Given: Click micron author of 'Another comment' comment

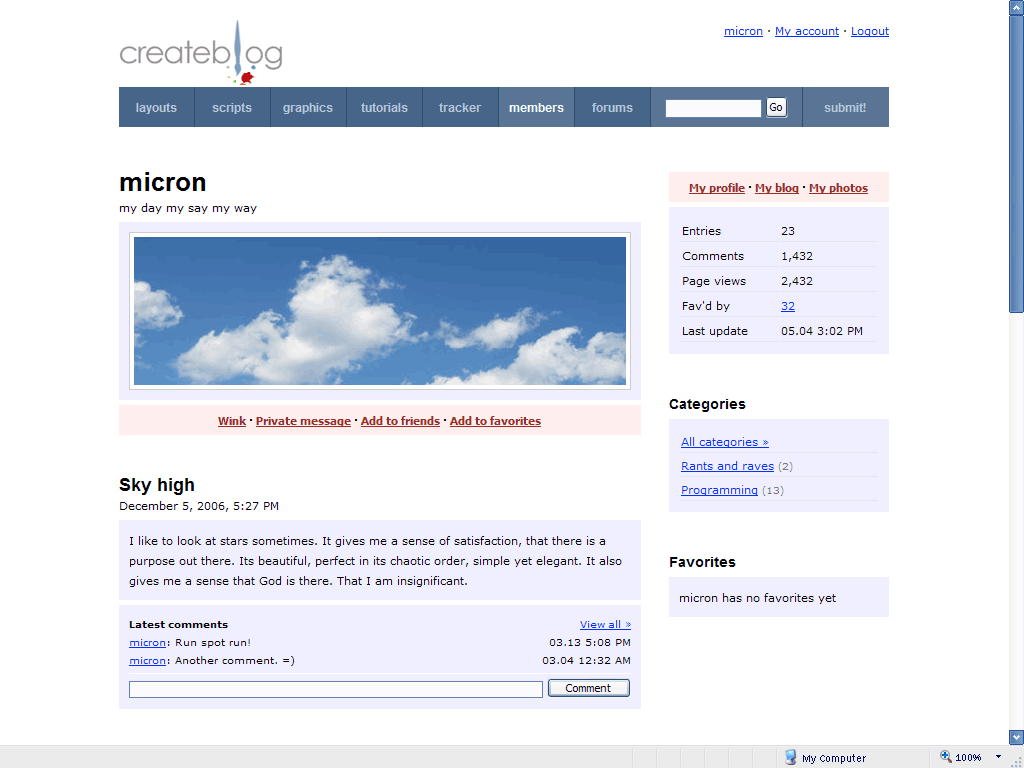Looking at the screenshot, I should (148, 661).
